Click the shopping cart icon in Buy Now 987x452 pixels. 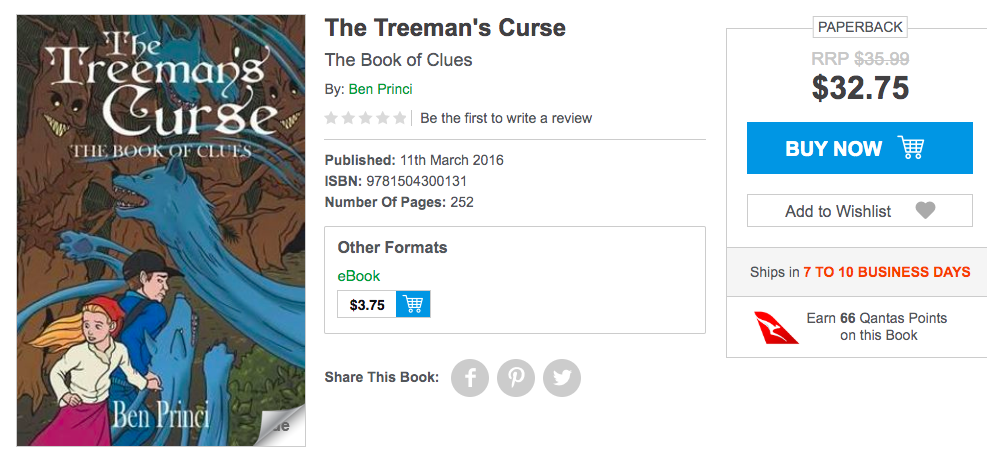911,148
